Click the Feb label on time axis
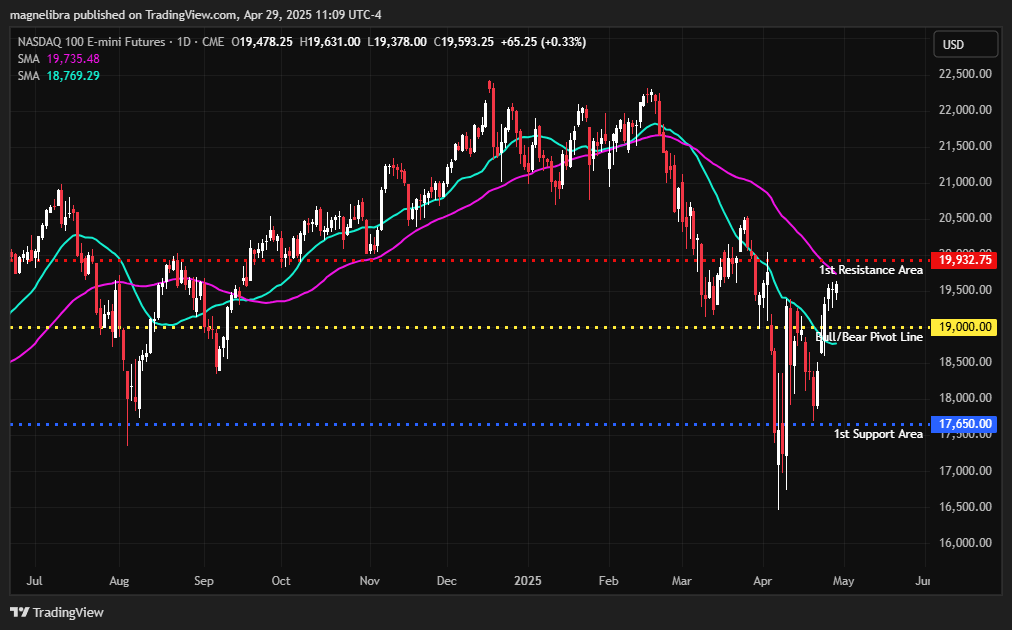The width and height of the screenshot is (1012, 630). [609, 581]
